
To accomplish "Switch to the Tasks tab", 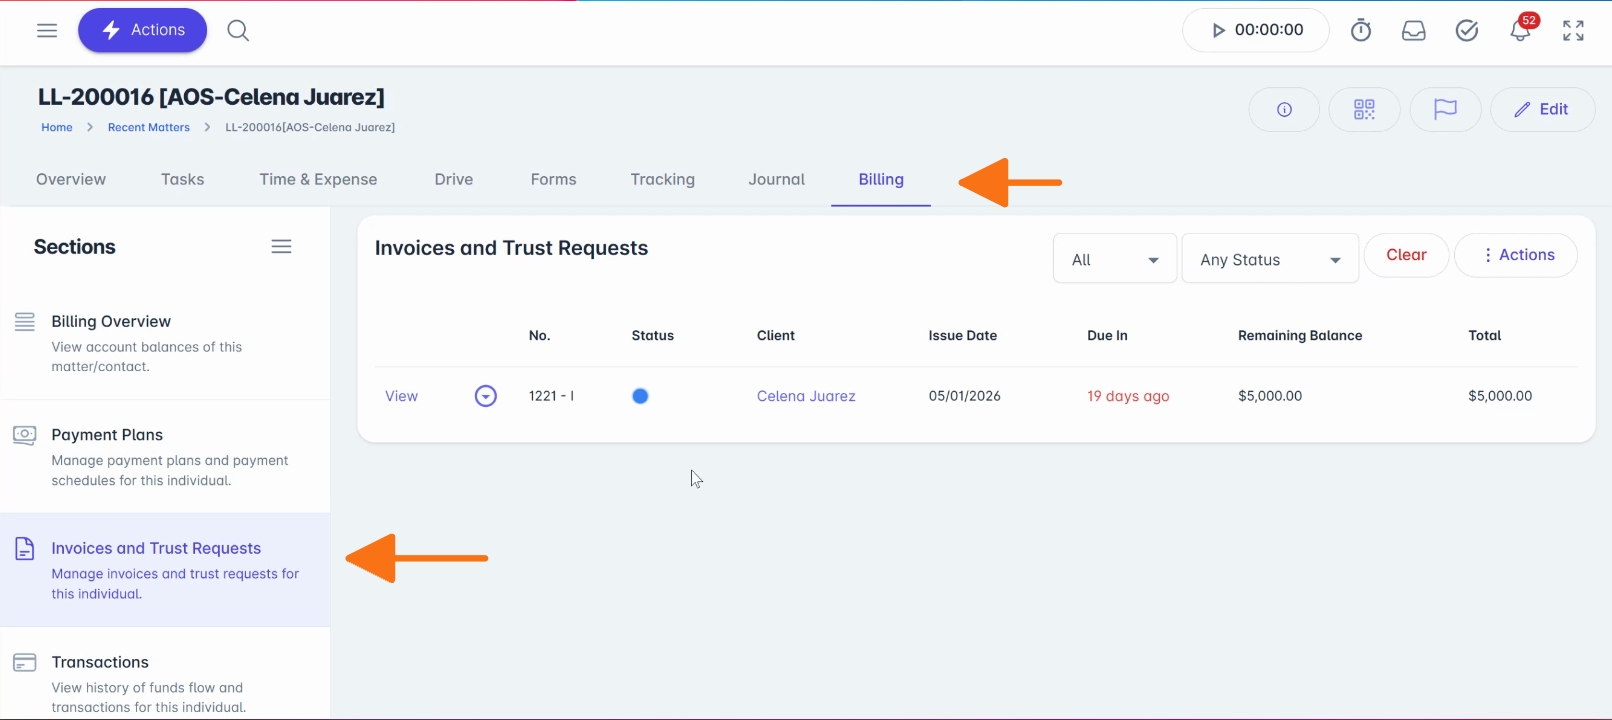I will coord(183,179).
